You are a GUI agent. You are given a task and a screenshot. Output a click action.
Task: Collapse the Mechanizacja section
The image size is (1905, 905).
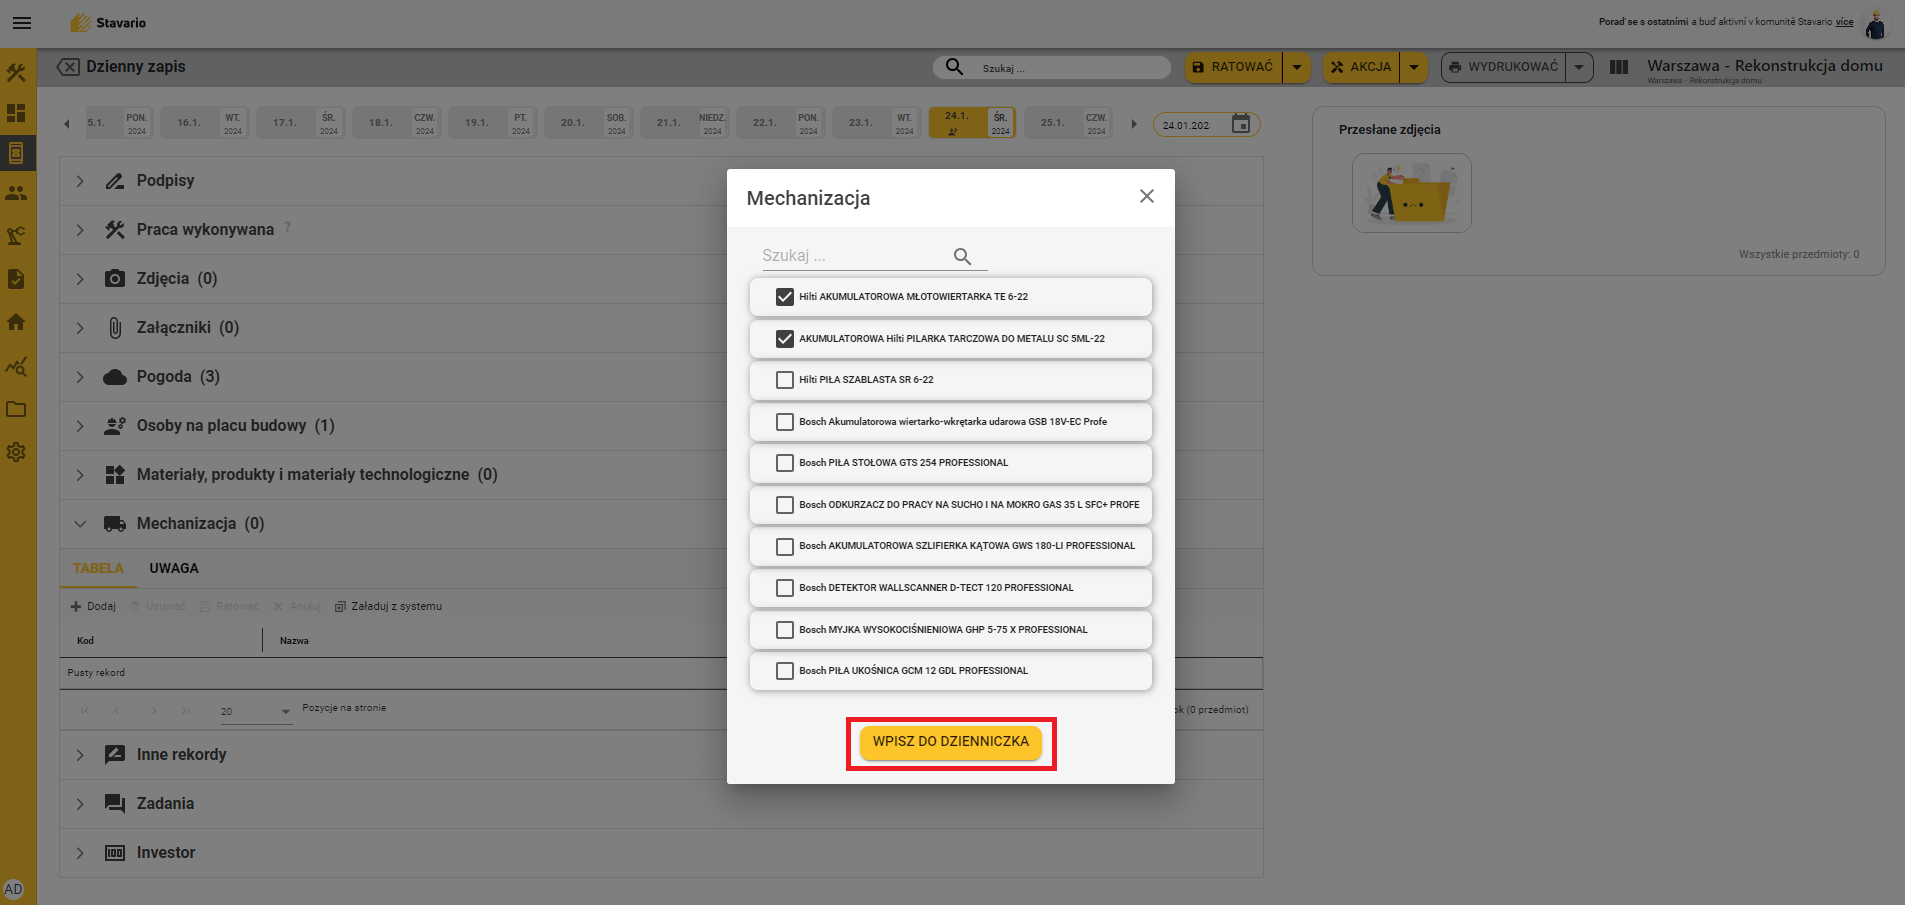(80, 524)
